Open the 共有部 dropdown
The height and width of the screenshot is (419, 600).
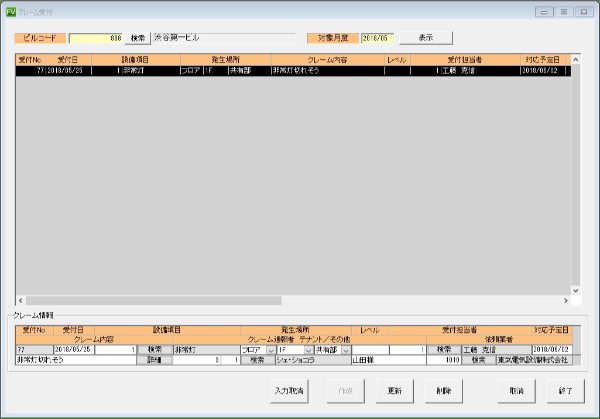[346, 350]
